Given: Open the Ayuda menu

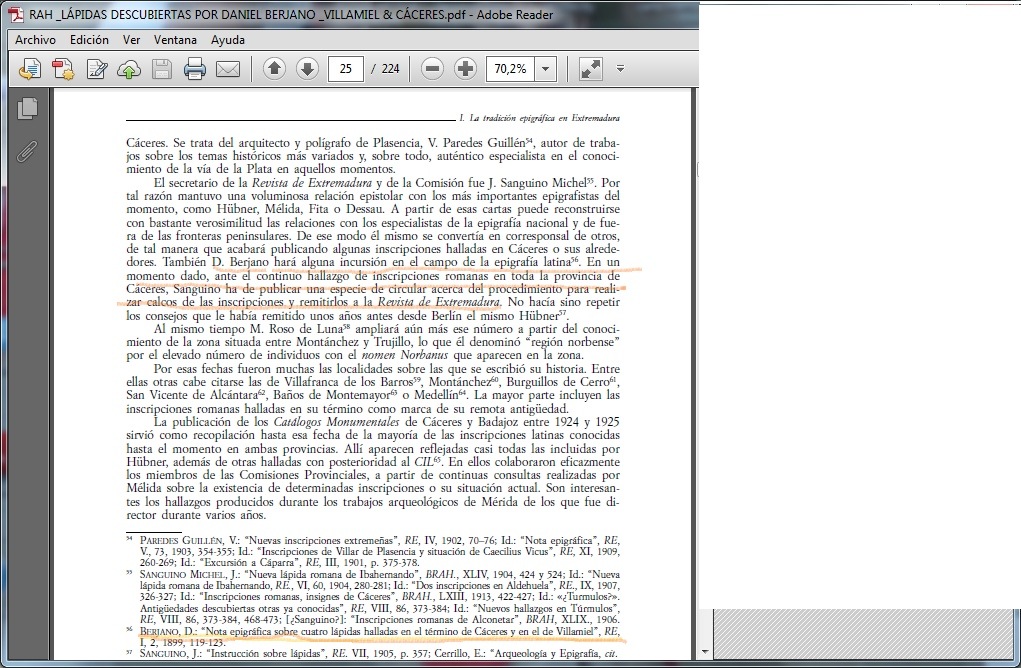Looking at the screenshot, I should point(228,40).
